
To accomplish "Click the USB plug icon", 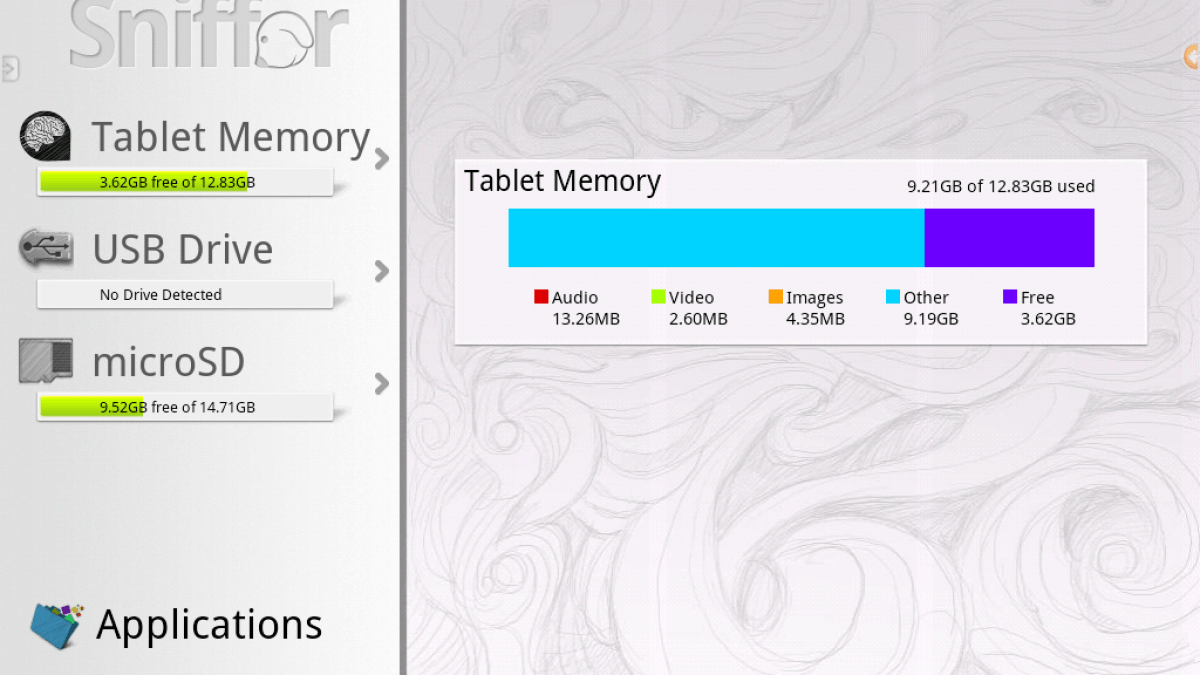I will (x=45, y=248).
